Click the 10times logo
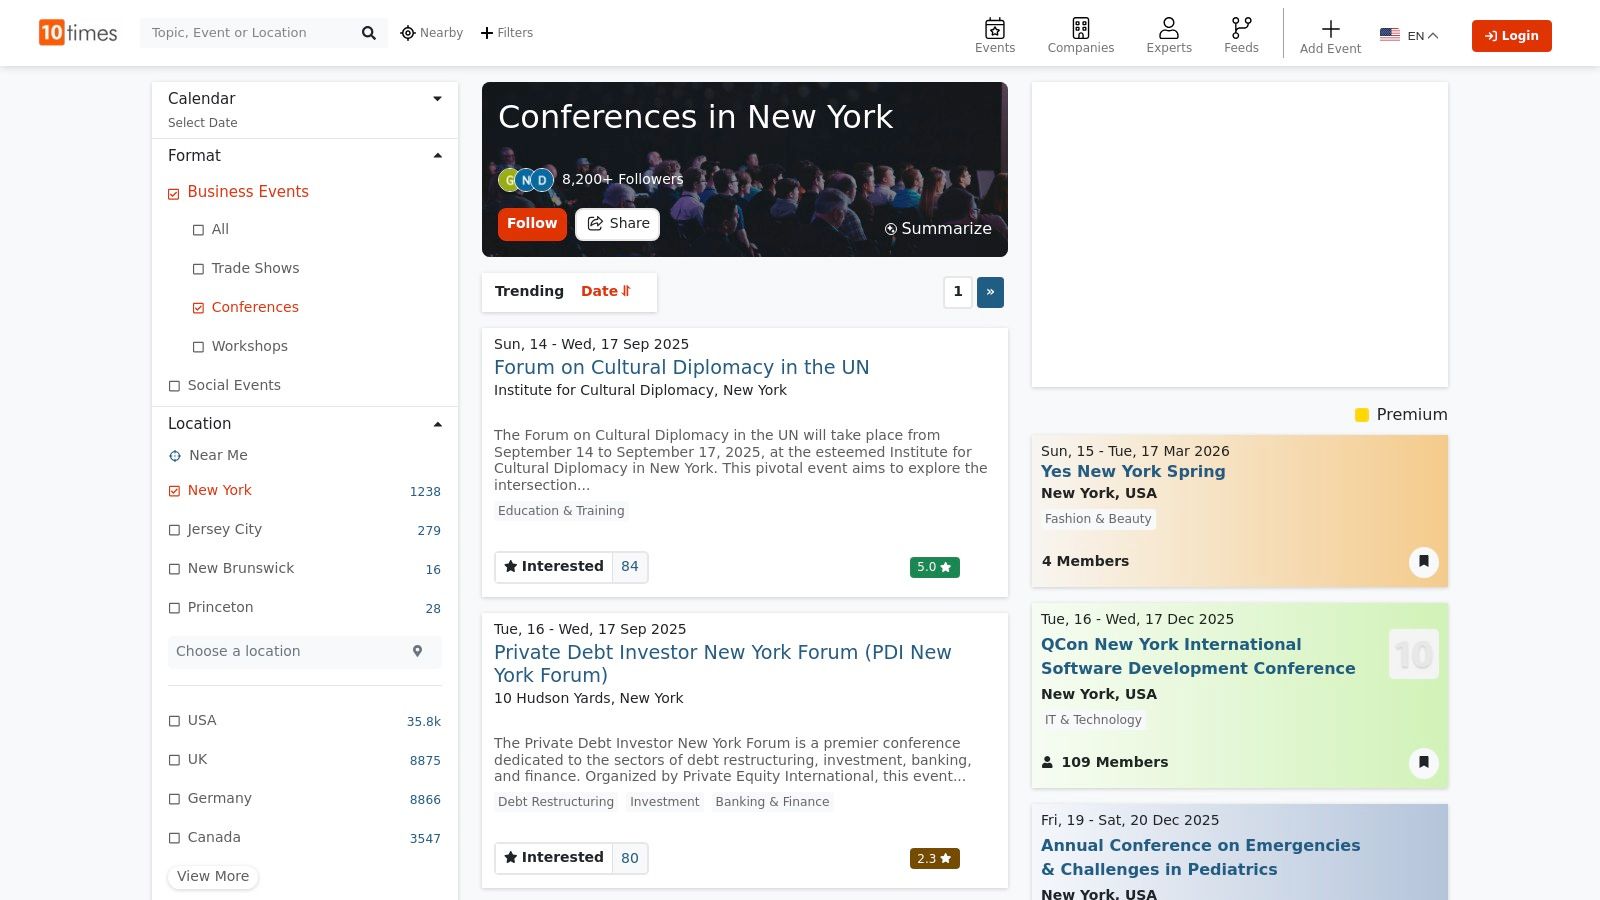 [78, 33]
